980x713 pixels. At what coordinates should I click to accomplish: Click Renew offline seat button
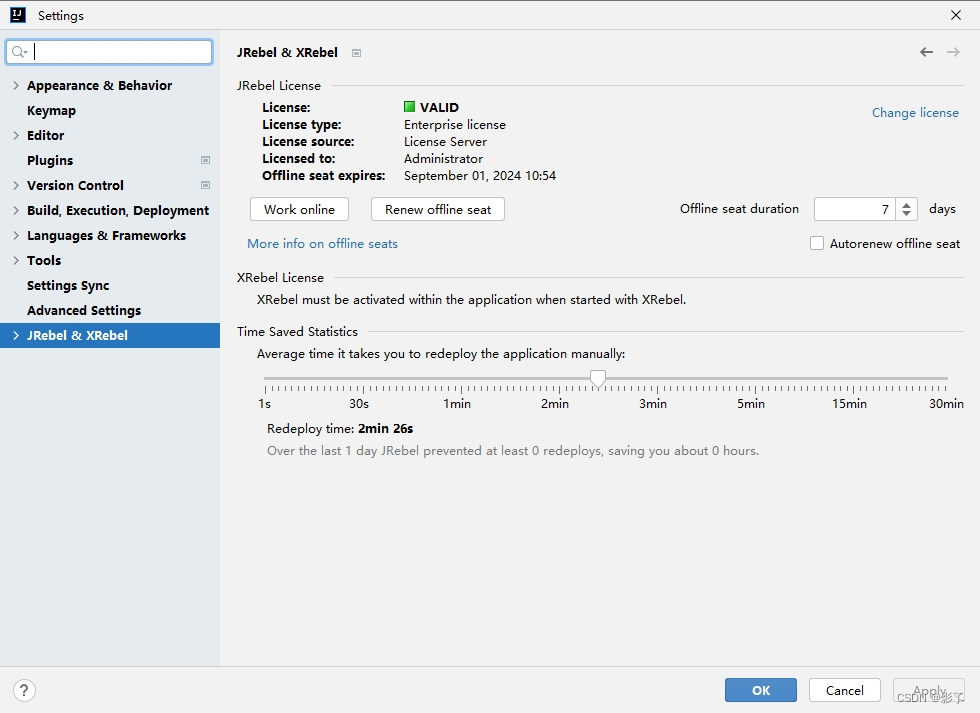coord(438,209)
